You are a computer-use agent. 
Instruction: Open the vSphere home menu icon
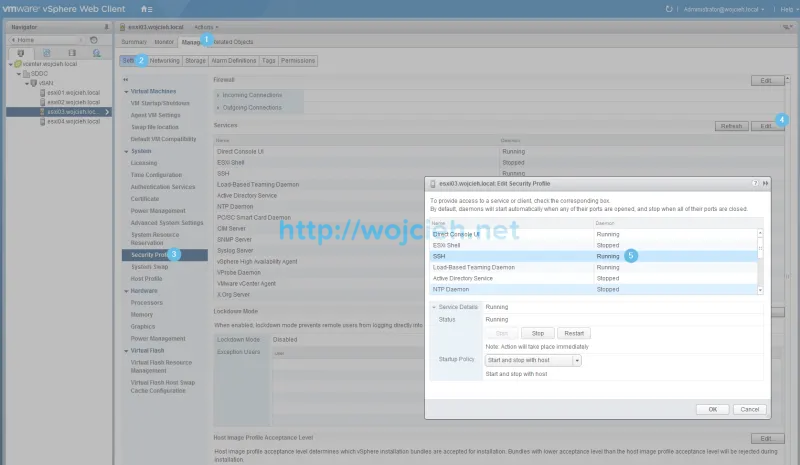pos(146,9)
